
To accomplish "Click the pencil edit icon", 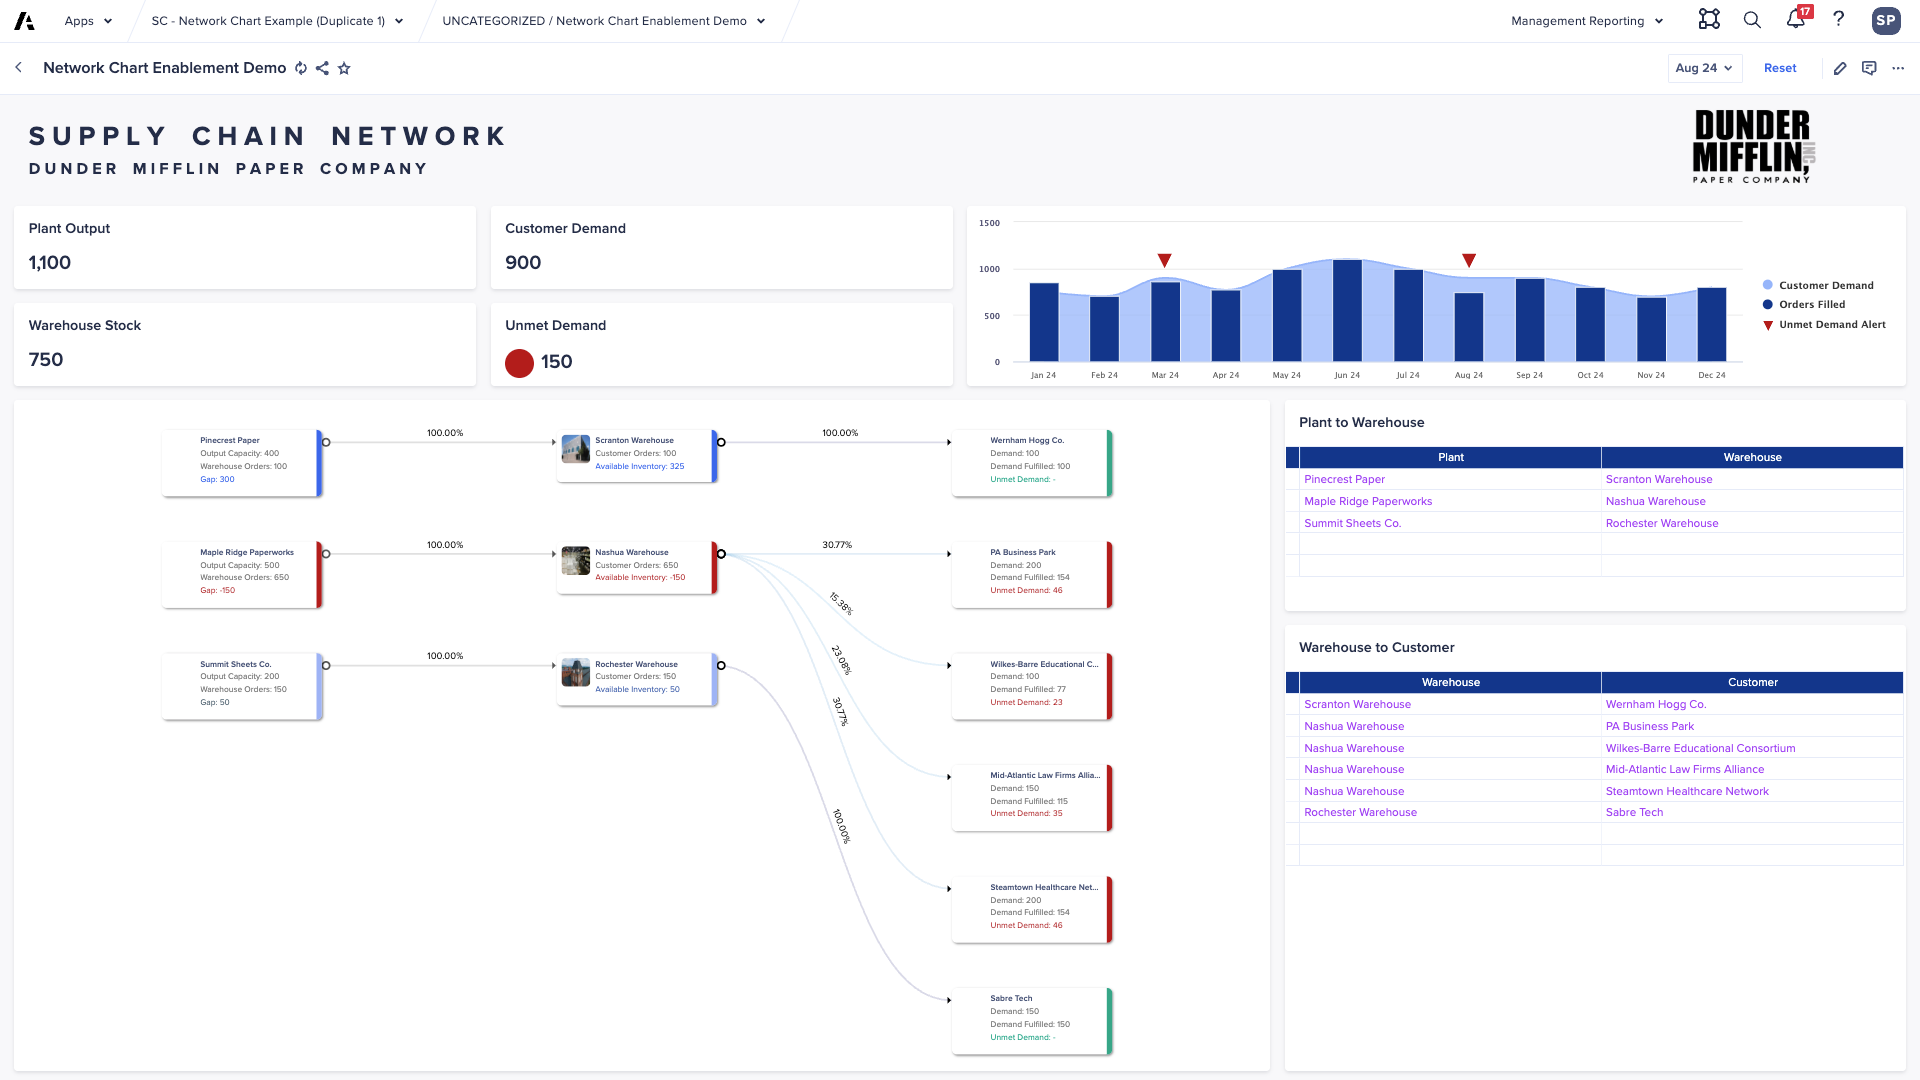I will click(1840, 68).
